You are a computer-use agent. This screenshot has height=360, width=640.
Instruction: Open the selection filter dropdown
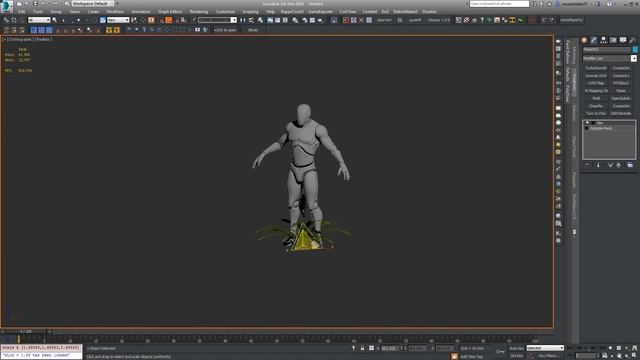tap(39, 20)
